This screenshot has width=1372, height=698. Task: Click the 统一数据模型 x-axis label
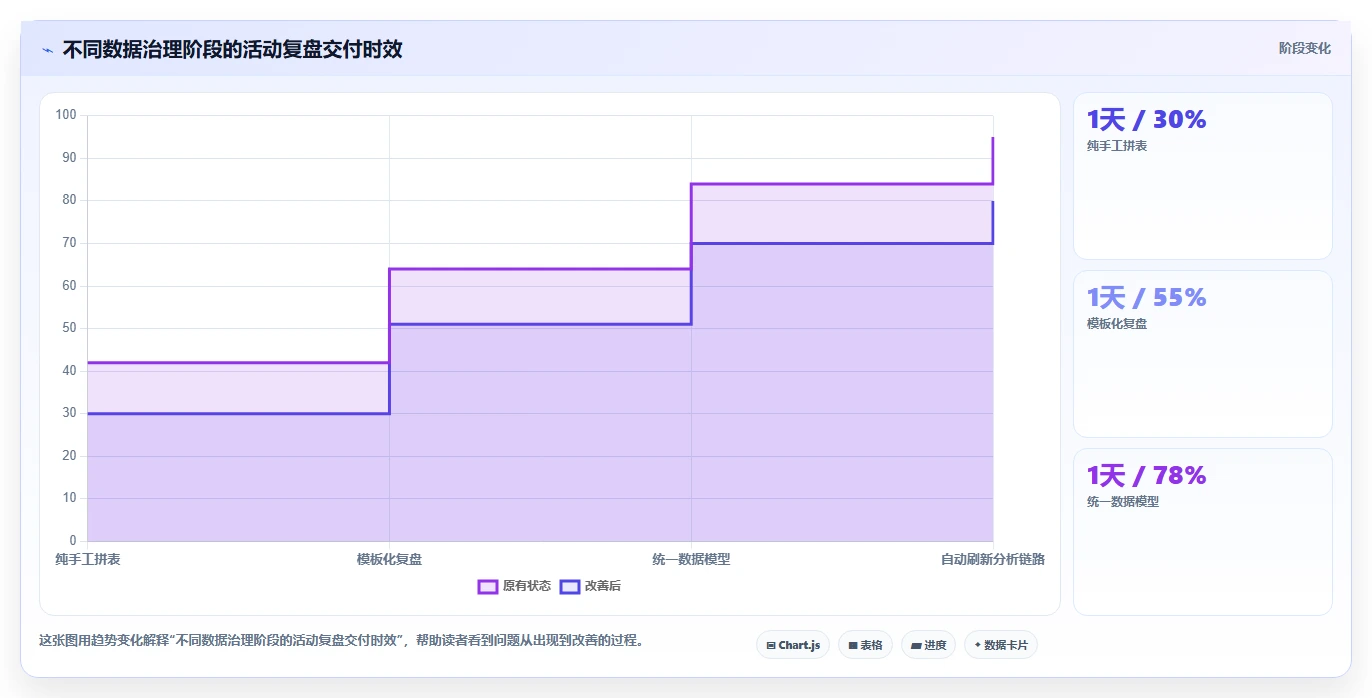(x=691, y=559)
